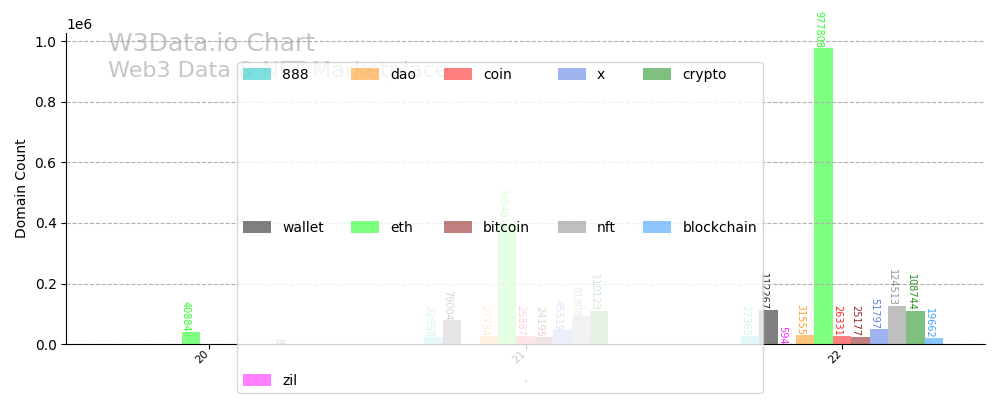Click the coin legend color swatch
The width and height of the screenshot is (1000, 400).
click(458, 74)
